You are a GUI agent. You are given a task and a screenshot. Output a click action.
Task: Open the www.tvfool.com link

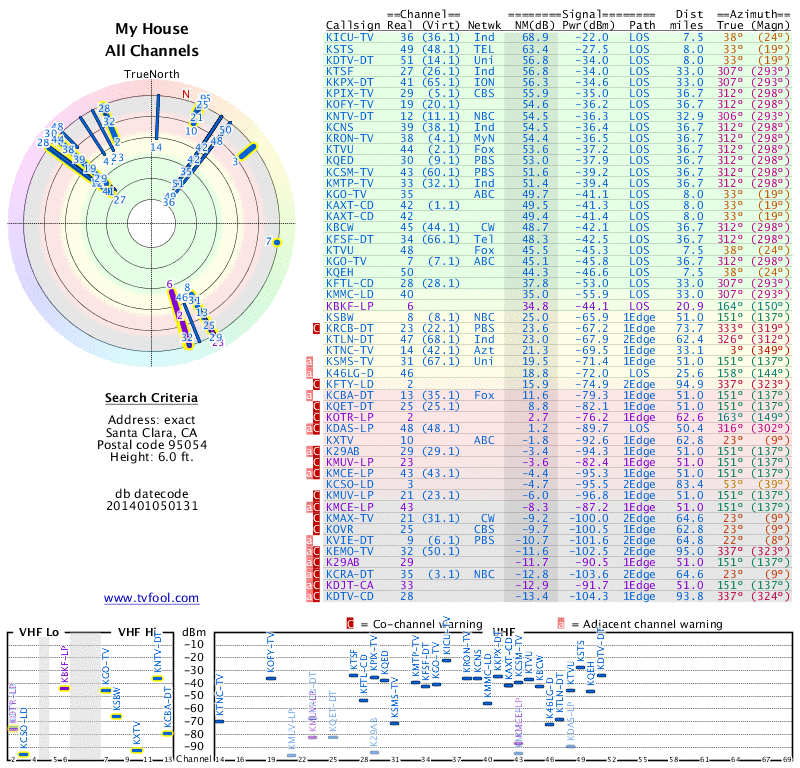[151, 598]
